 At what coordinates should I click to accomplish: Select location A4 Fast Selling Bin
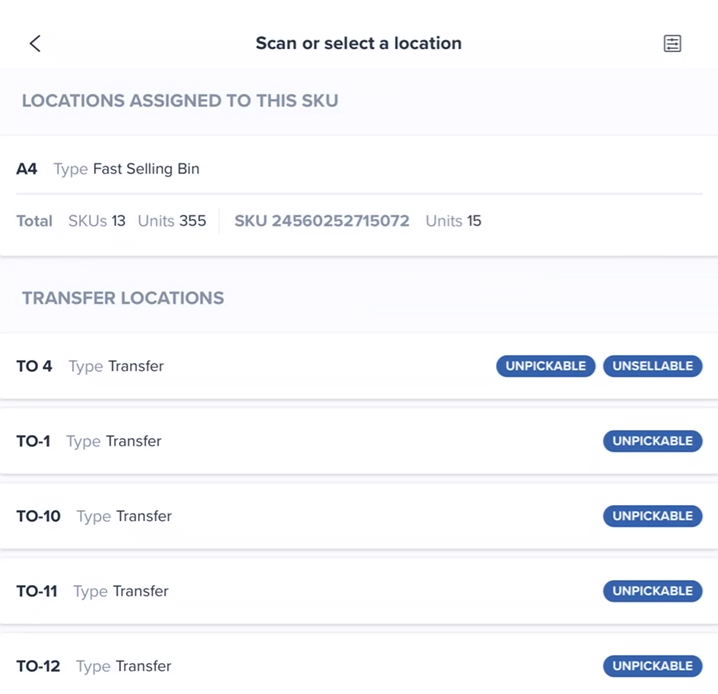click(x=359, y=196)
